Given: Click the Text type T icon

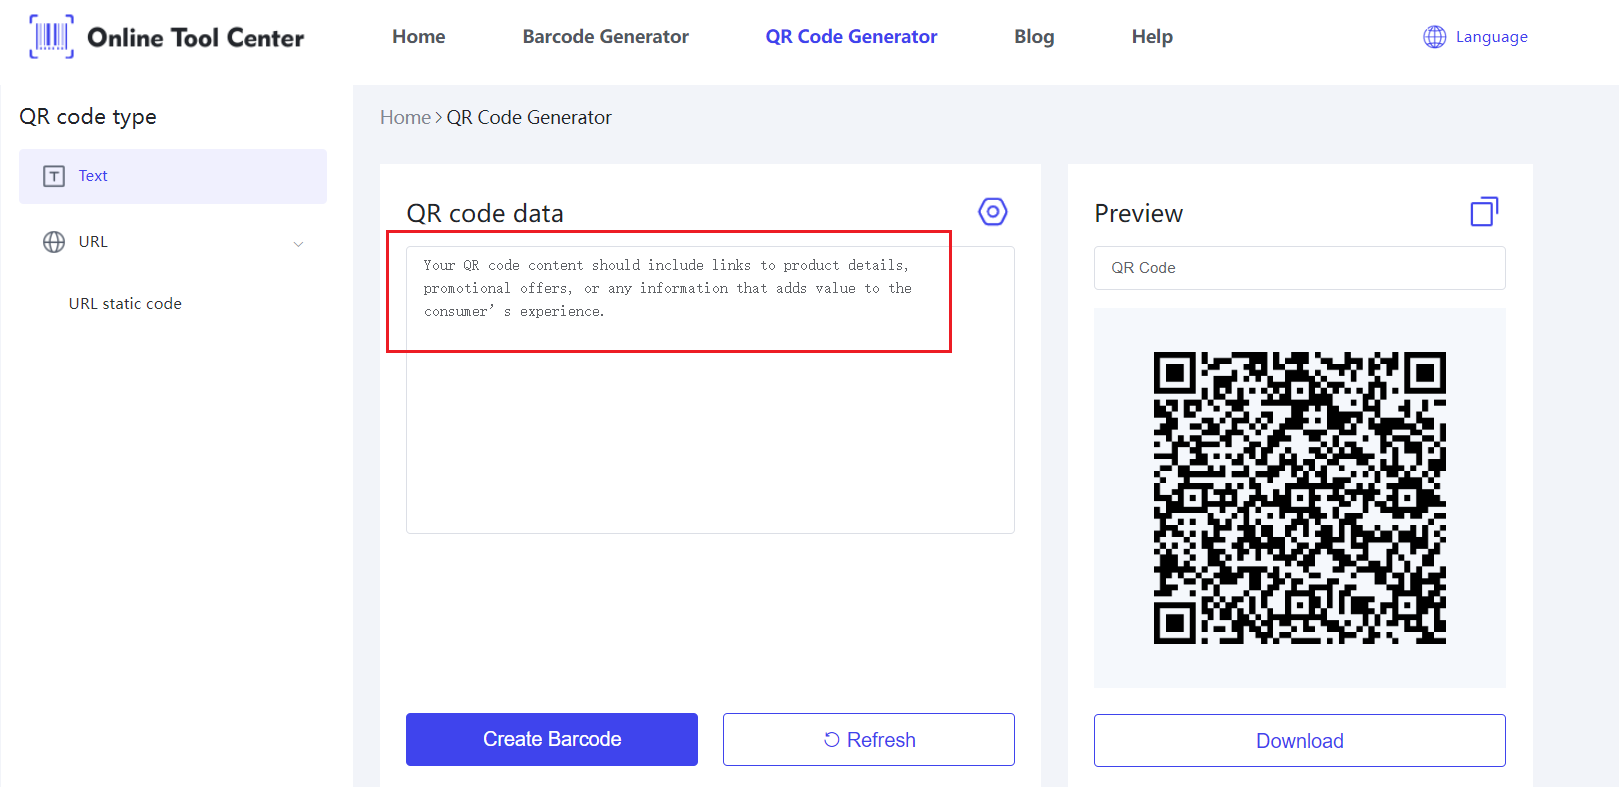Looking at the screenshot, I should tap(54, 176).
